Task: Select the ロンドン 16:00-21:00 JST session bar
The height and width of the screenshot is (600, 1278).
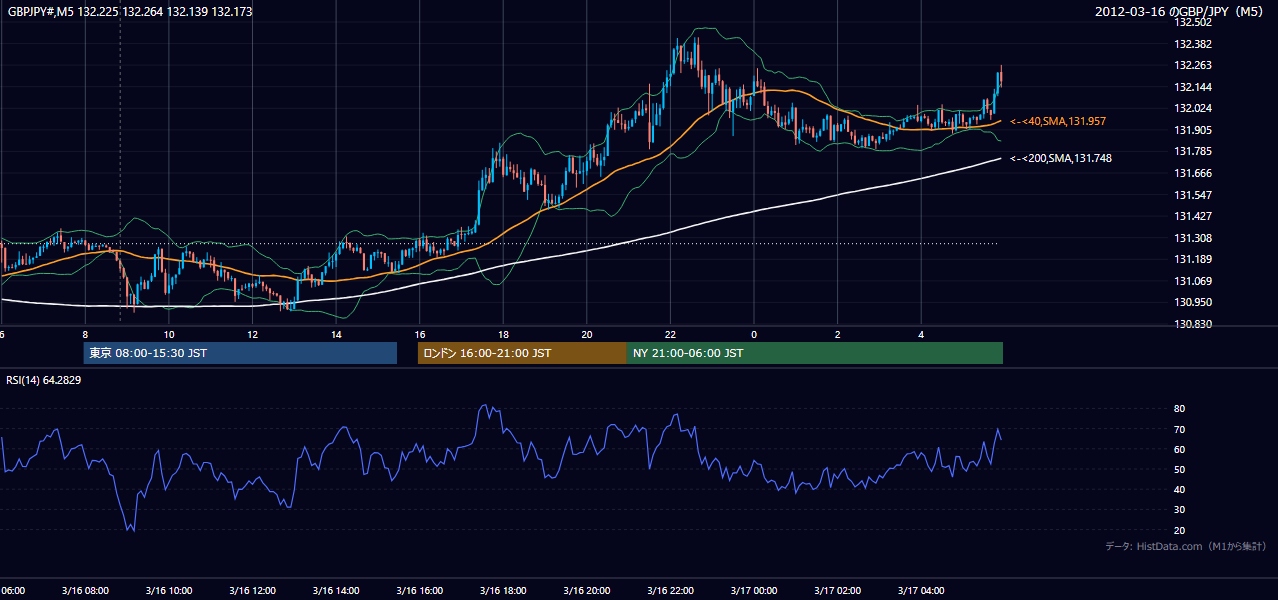Action: (522, 353)
